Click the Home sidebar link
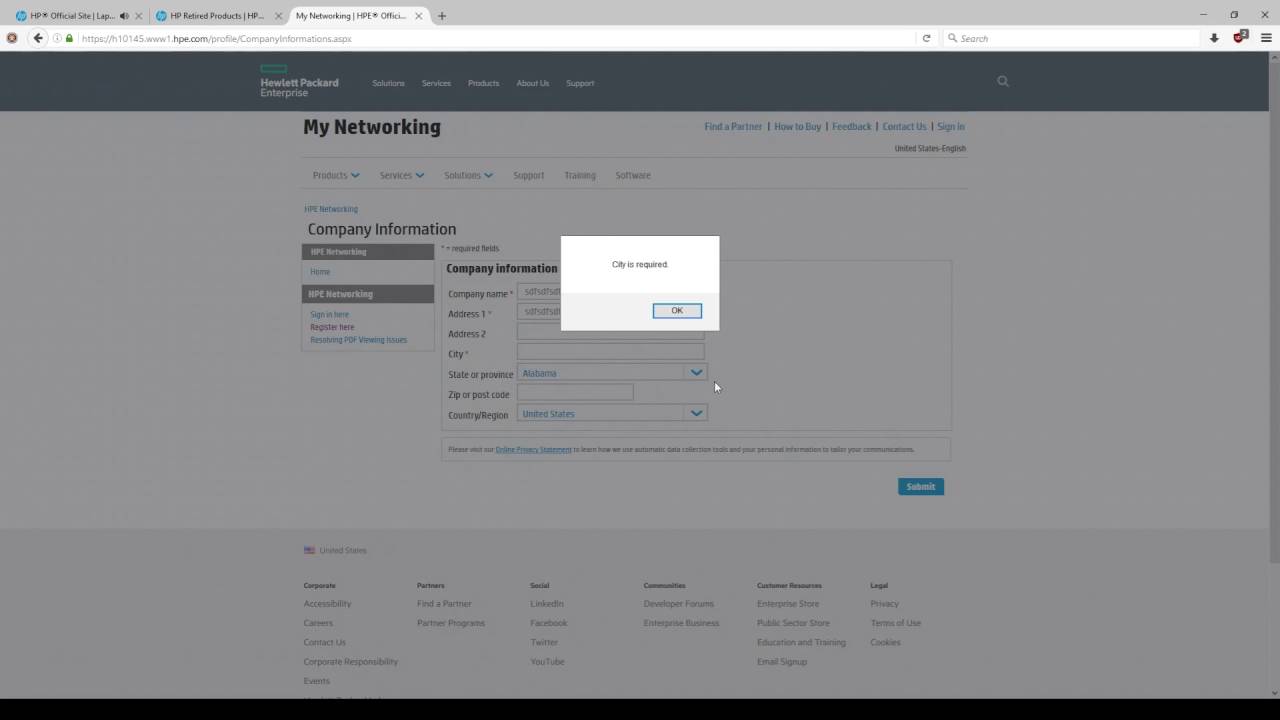 point(320,272)
